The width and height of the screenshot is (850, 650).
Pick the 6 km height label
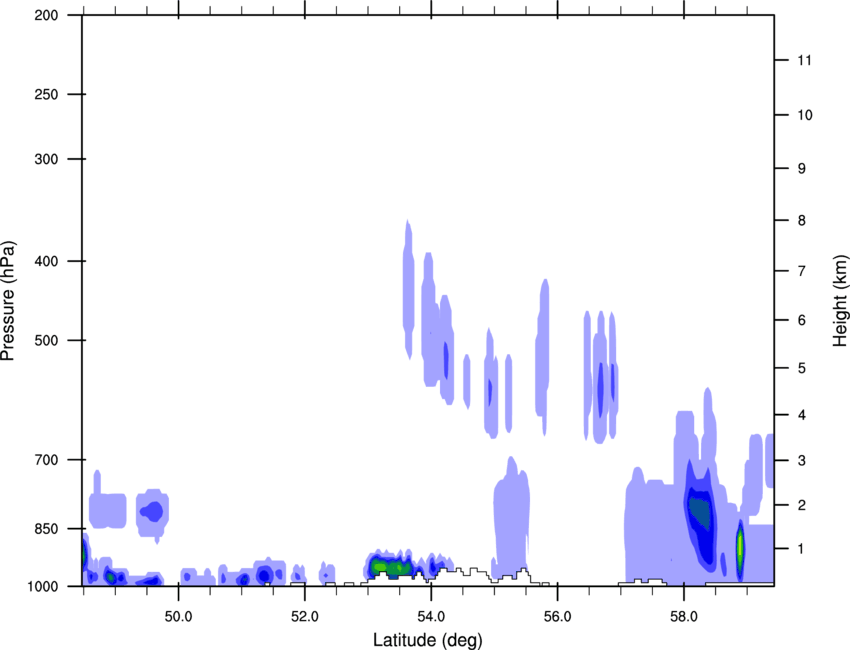point(802,320)
